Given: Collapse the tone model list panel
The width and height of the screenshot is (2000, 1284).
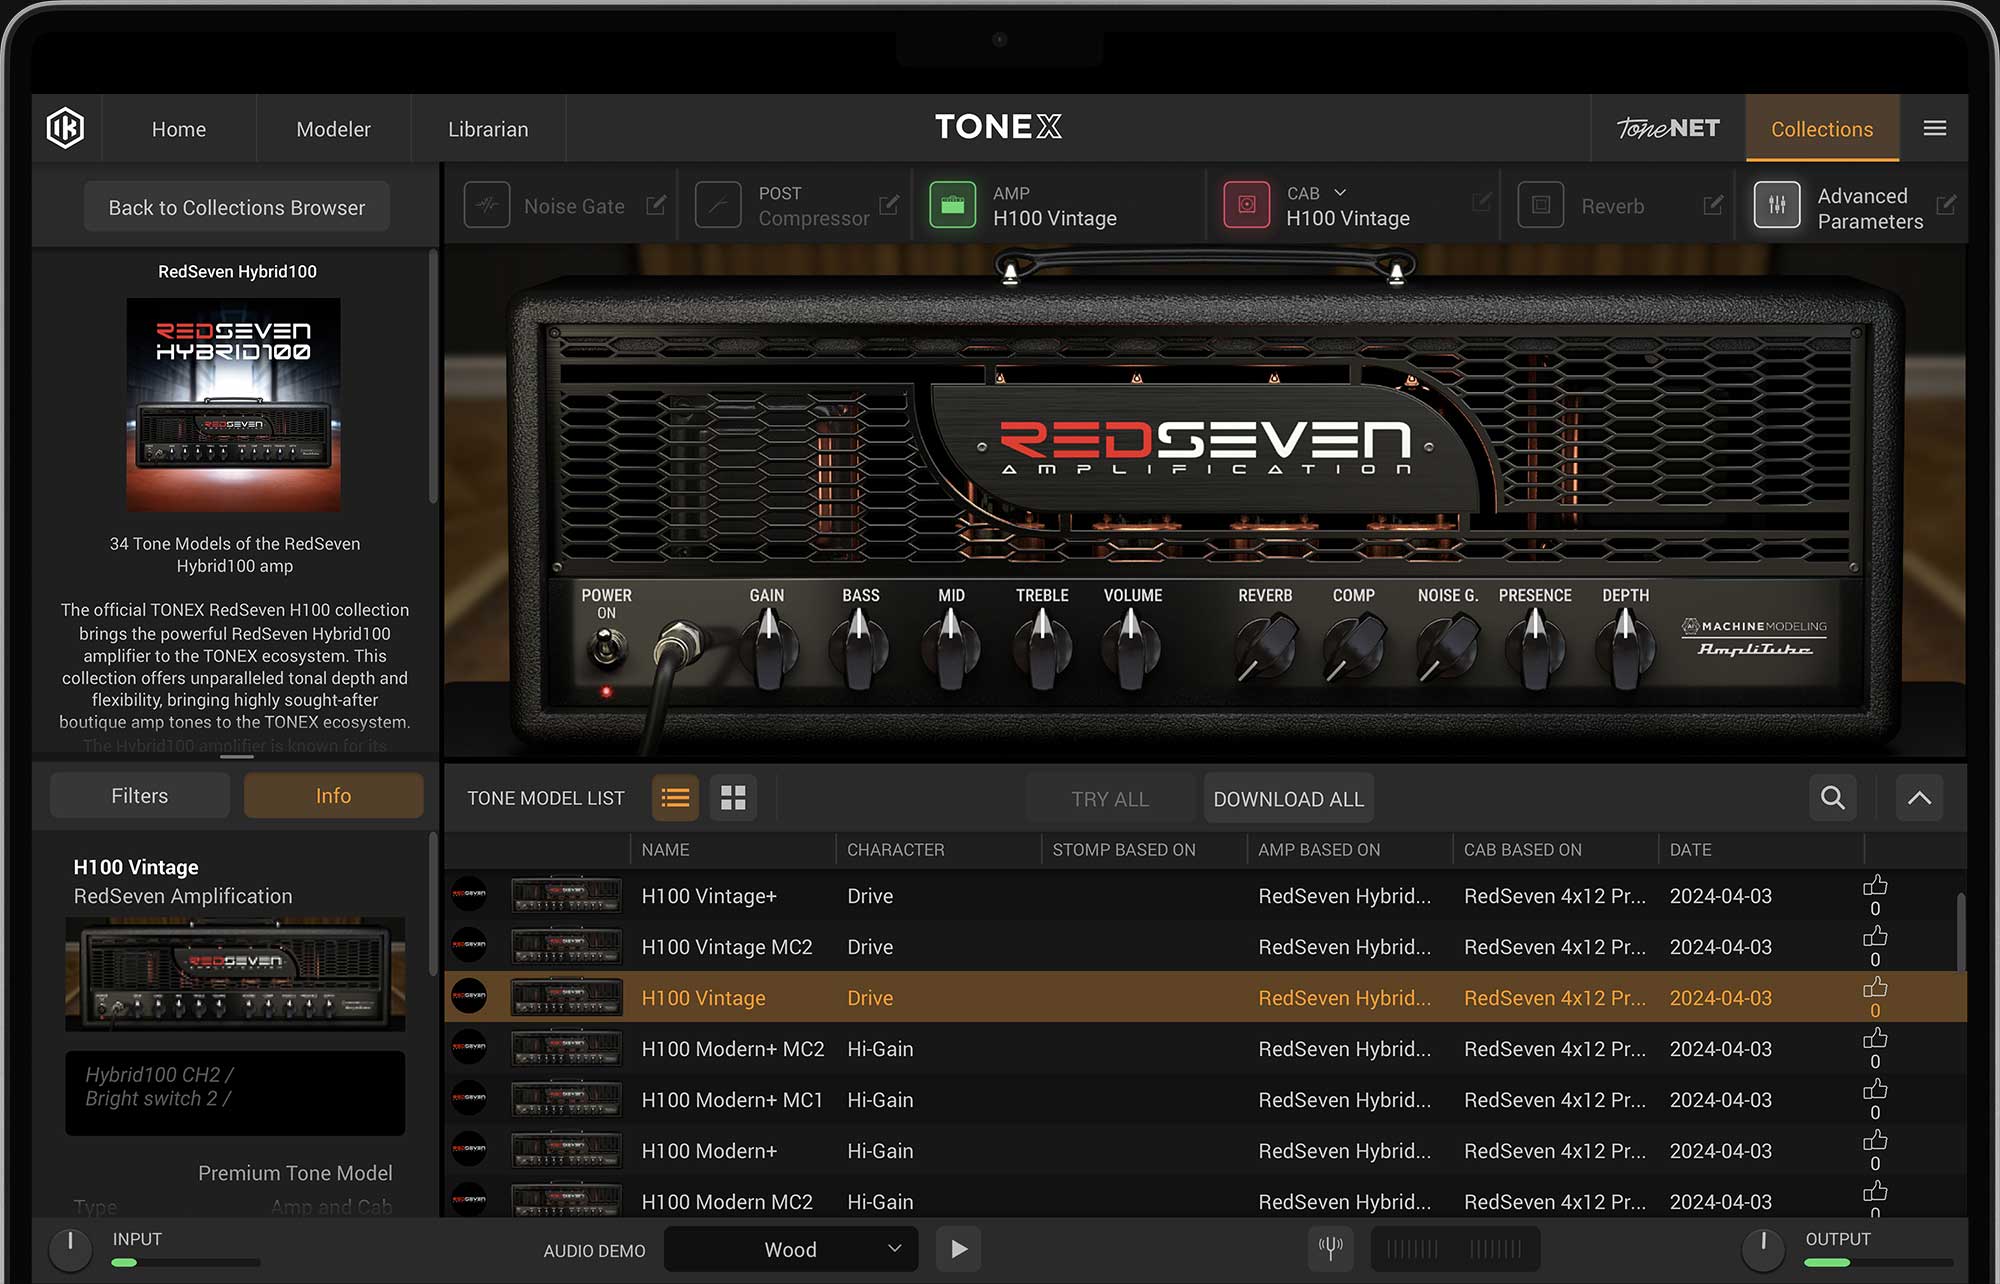Looking at the screenshot, I should 1918,798.
